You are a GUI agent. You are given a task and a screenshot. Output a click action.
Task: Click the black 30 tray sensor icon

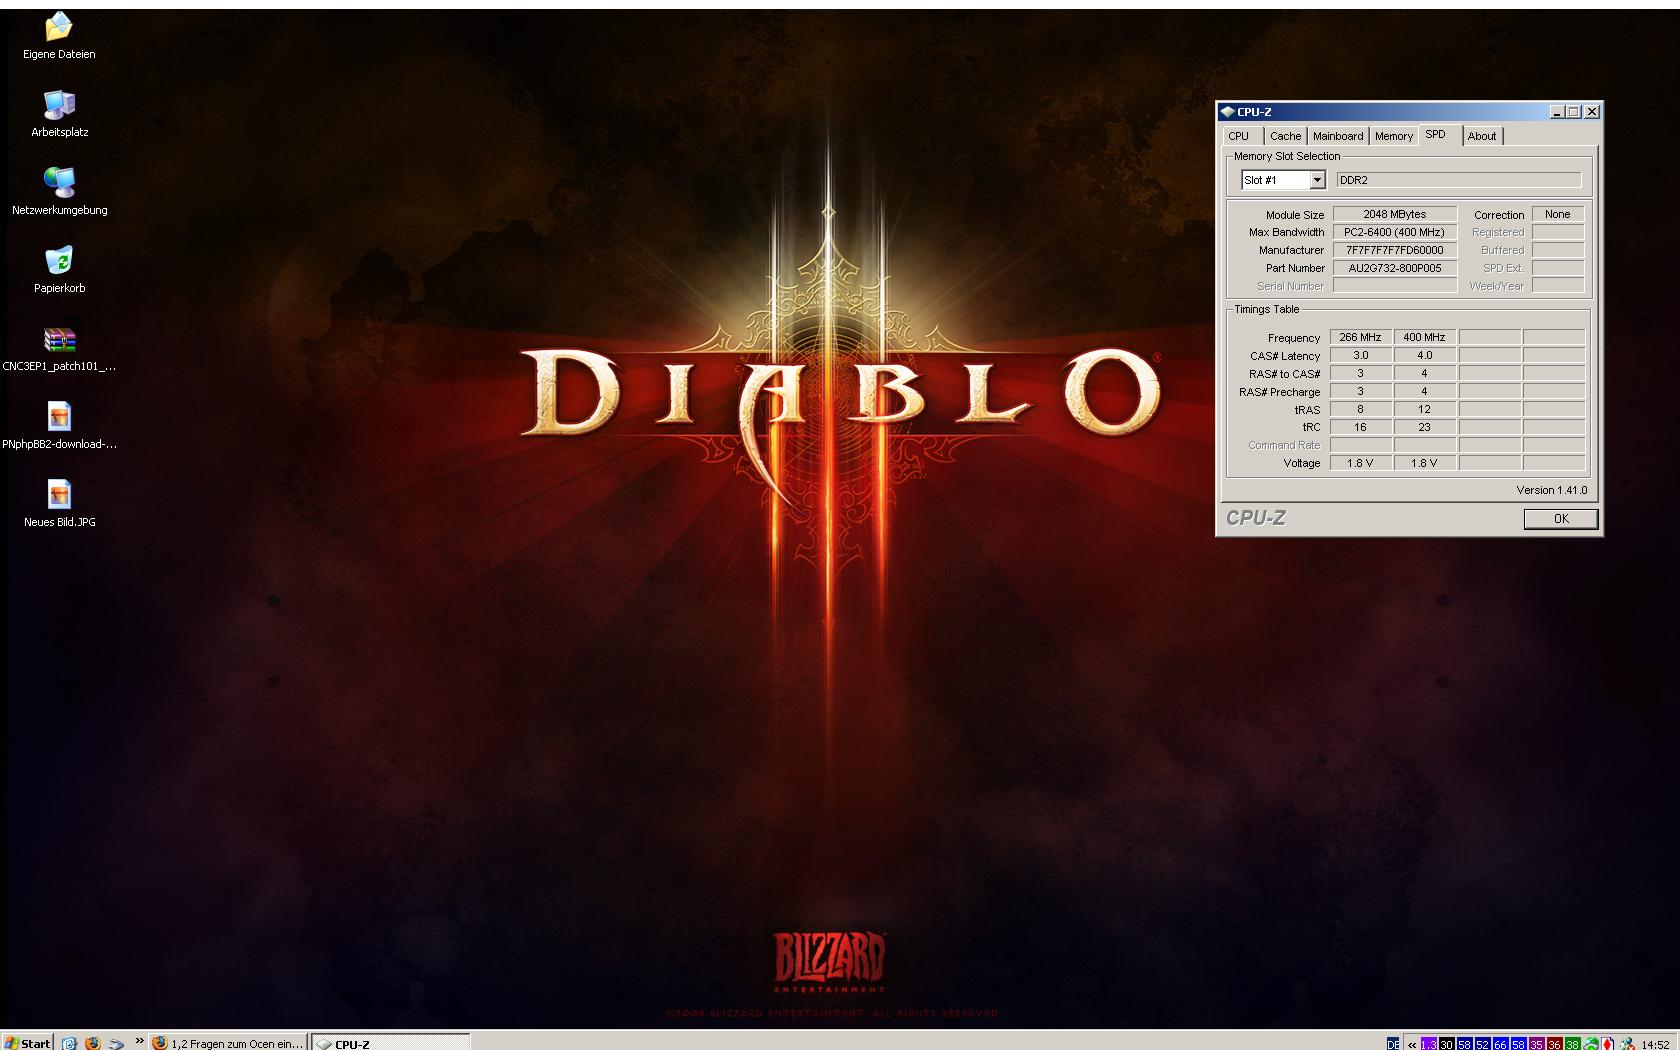(x=1447, y=1043)
